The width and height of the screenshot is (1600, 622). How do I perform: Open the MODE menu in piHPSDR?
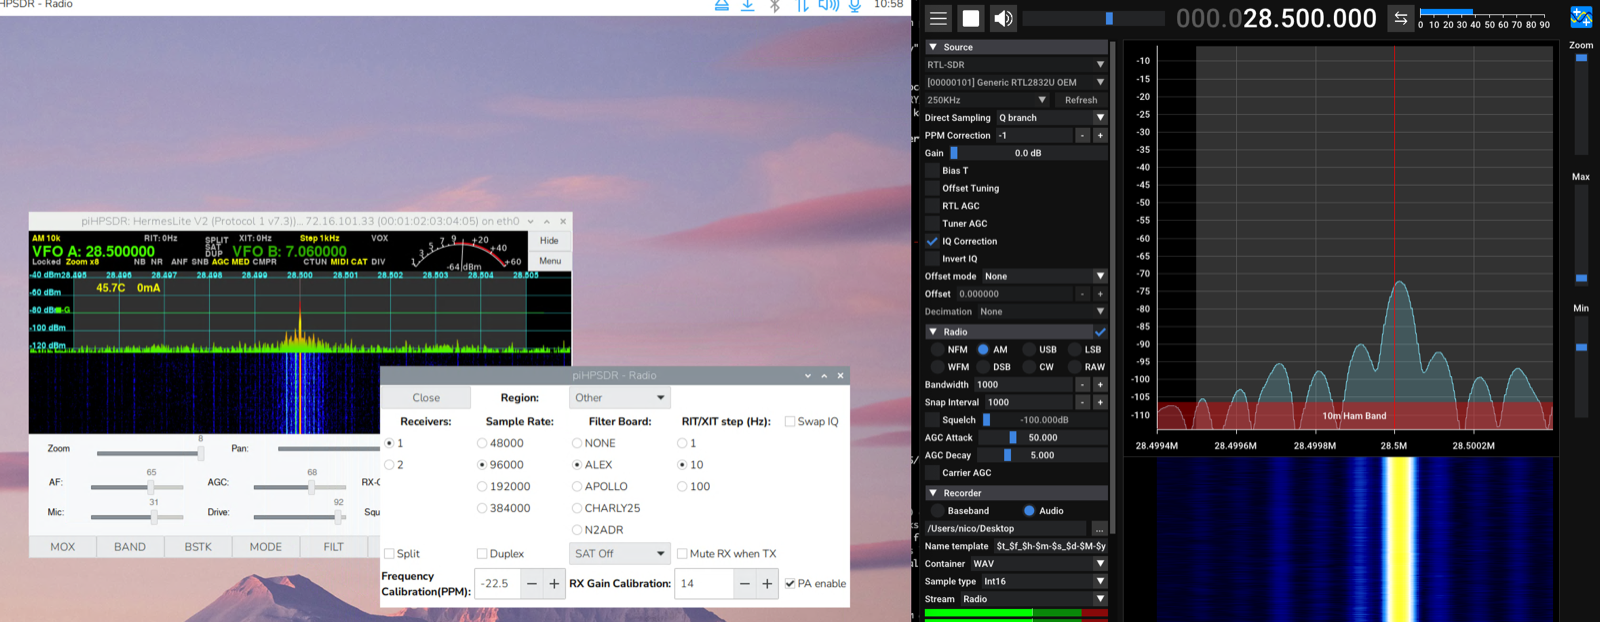(265, 547)
